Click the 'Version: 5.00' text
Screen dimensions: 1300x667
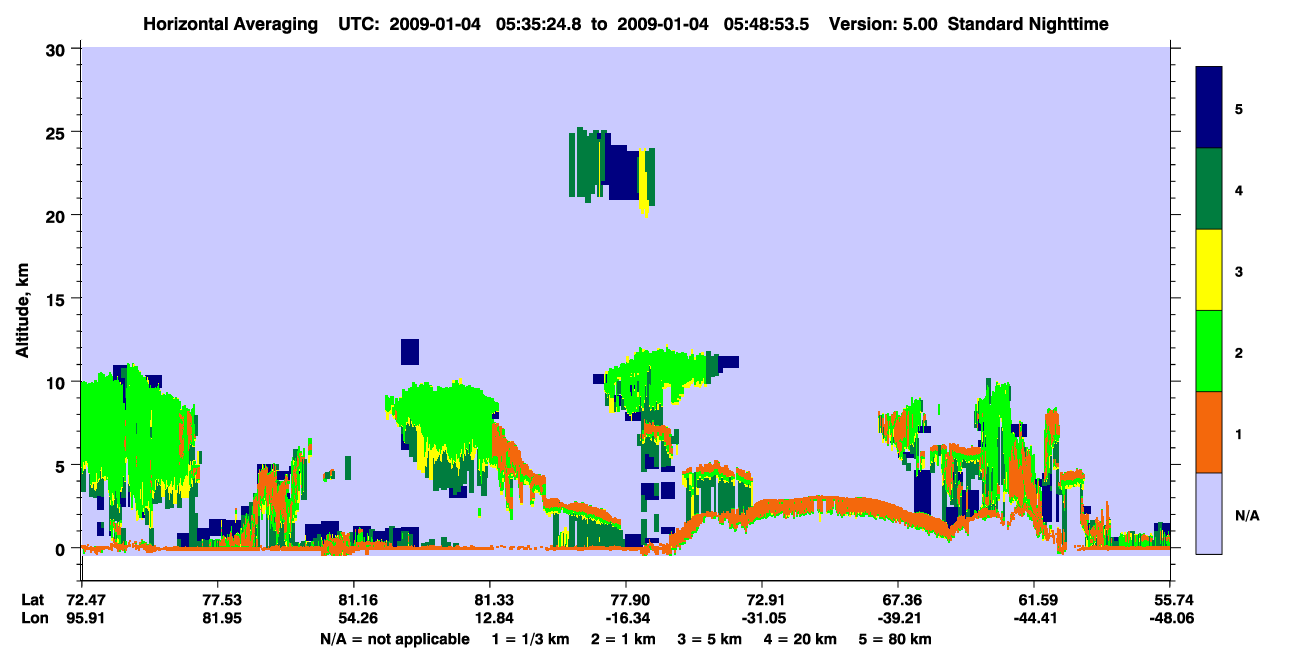883,23
